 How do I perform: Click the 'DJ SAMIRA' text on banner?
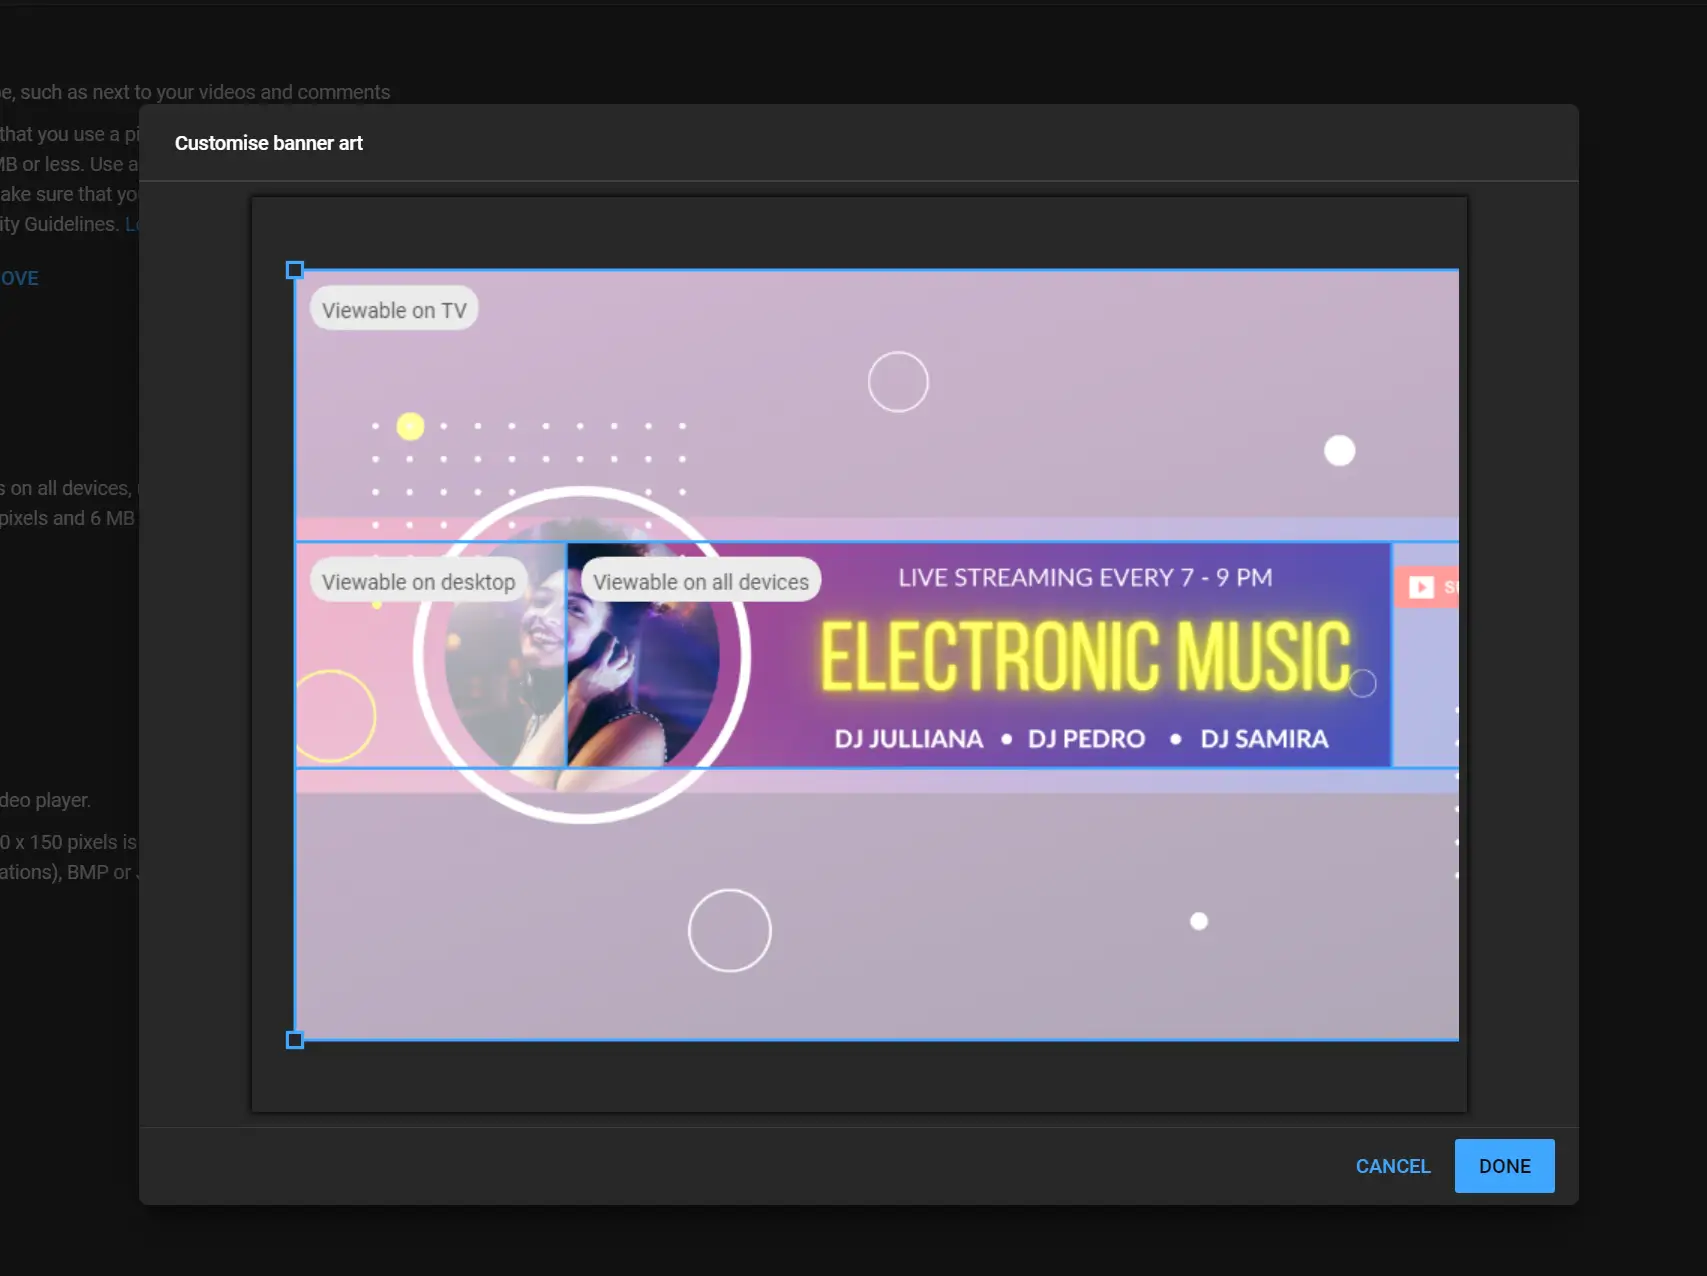click(1264, 739)
